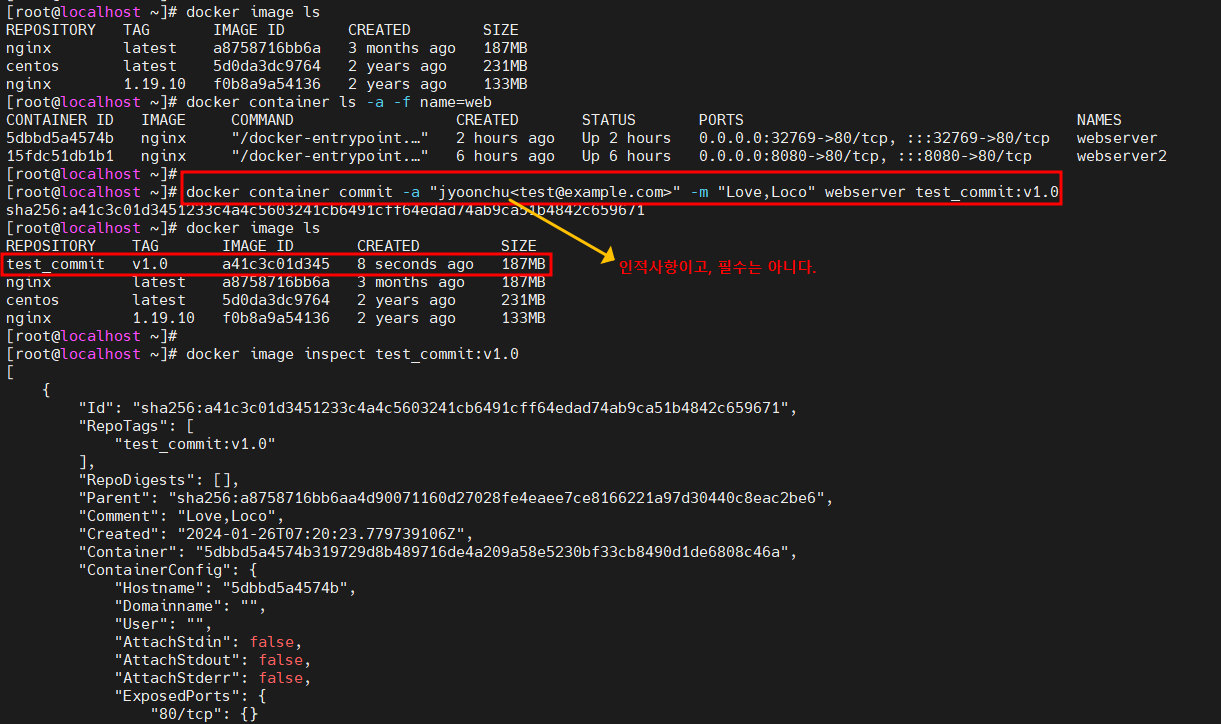The image size is (1221, 724).
Task: Click the "Love,Loco" value in the Comment line
Action: pos(227,516)
